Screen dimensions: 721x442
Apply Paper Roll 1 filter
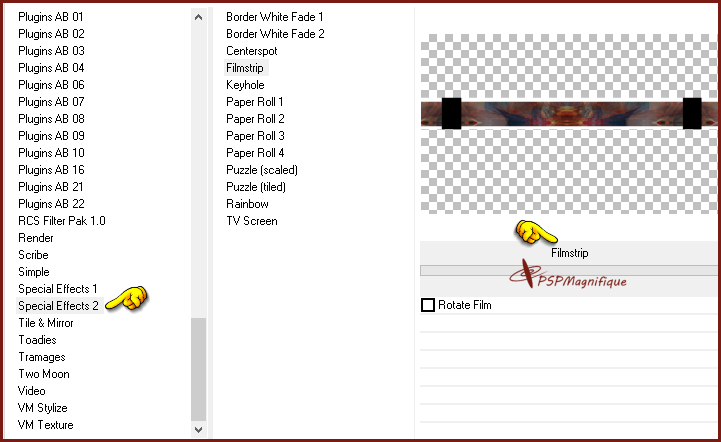[254, 102]
